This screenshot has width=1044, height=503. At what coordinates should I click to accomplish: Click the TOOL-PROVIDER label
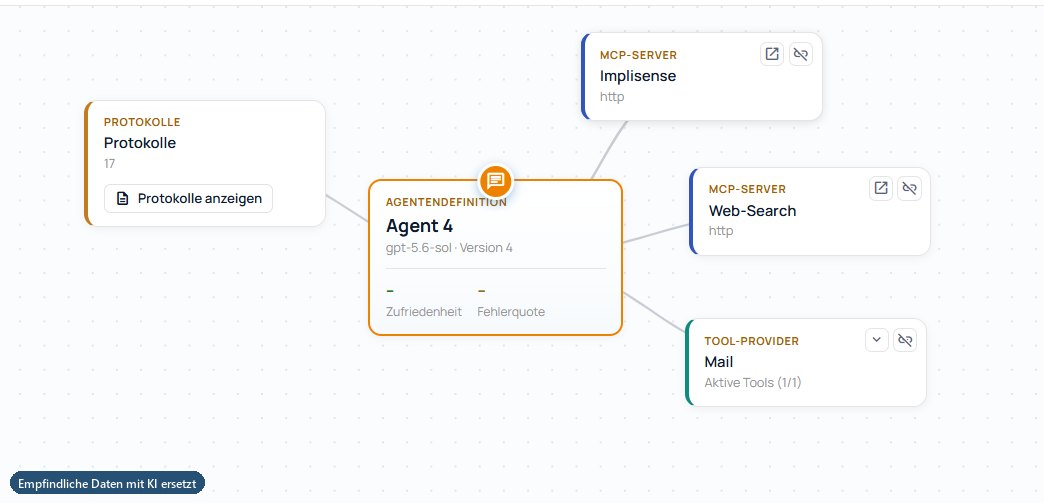coord(752,341)
